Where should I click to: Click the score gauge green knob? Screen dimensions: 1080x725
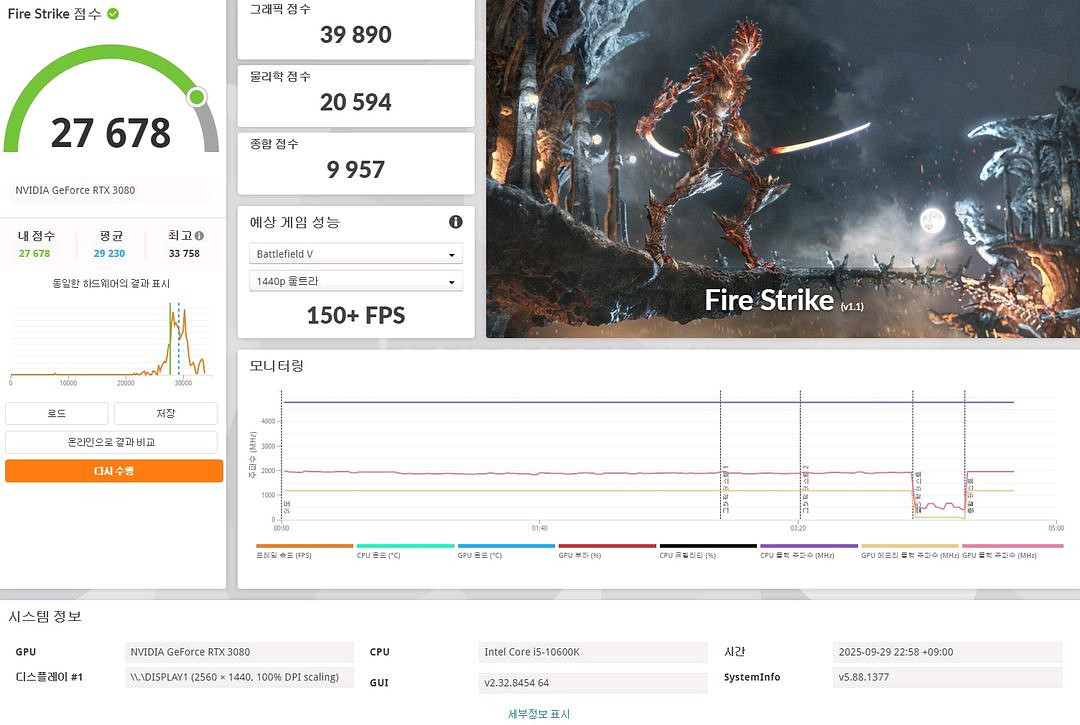point(197,97)
